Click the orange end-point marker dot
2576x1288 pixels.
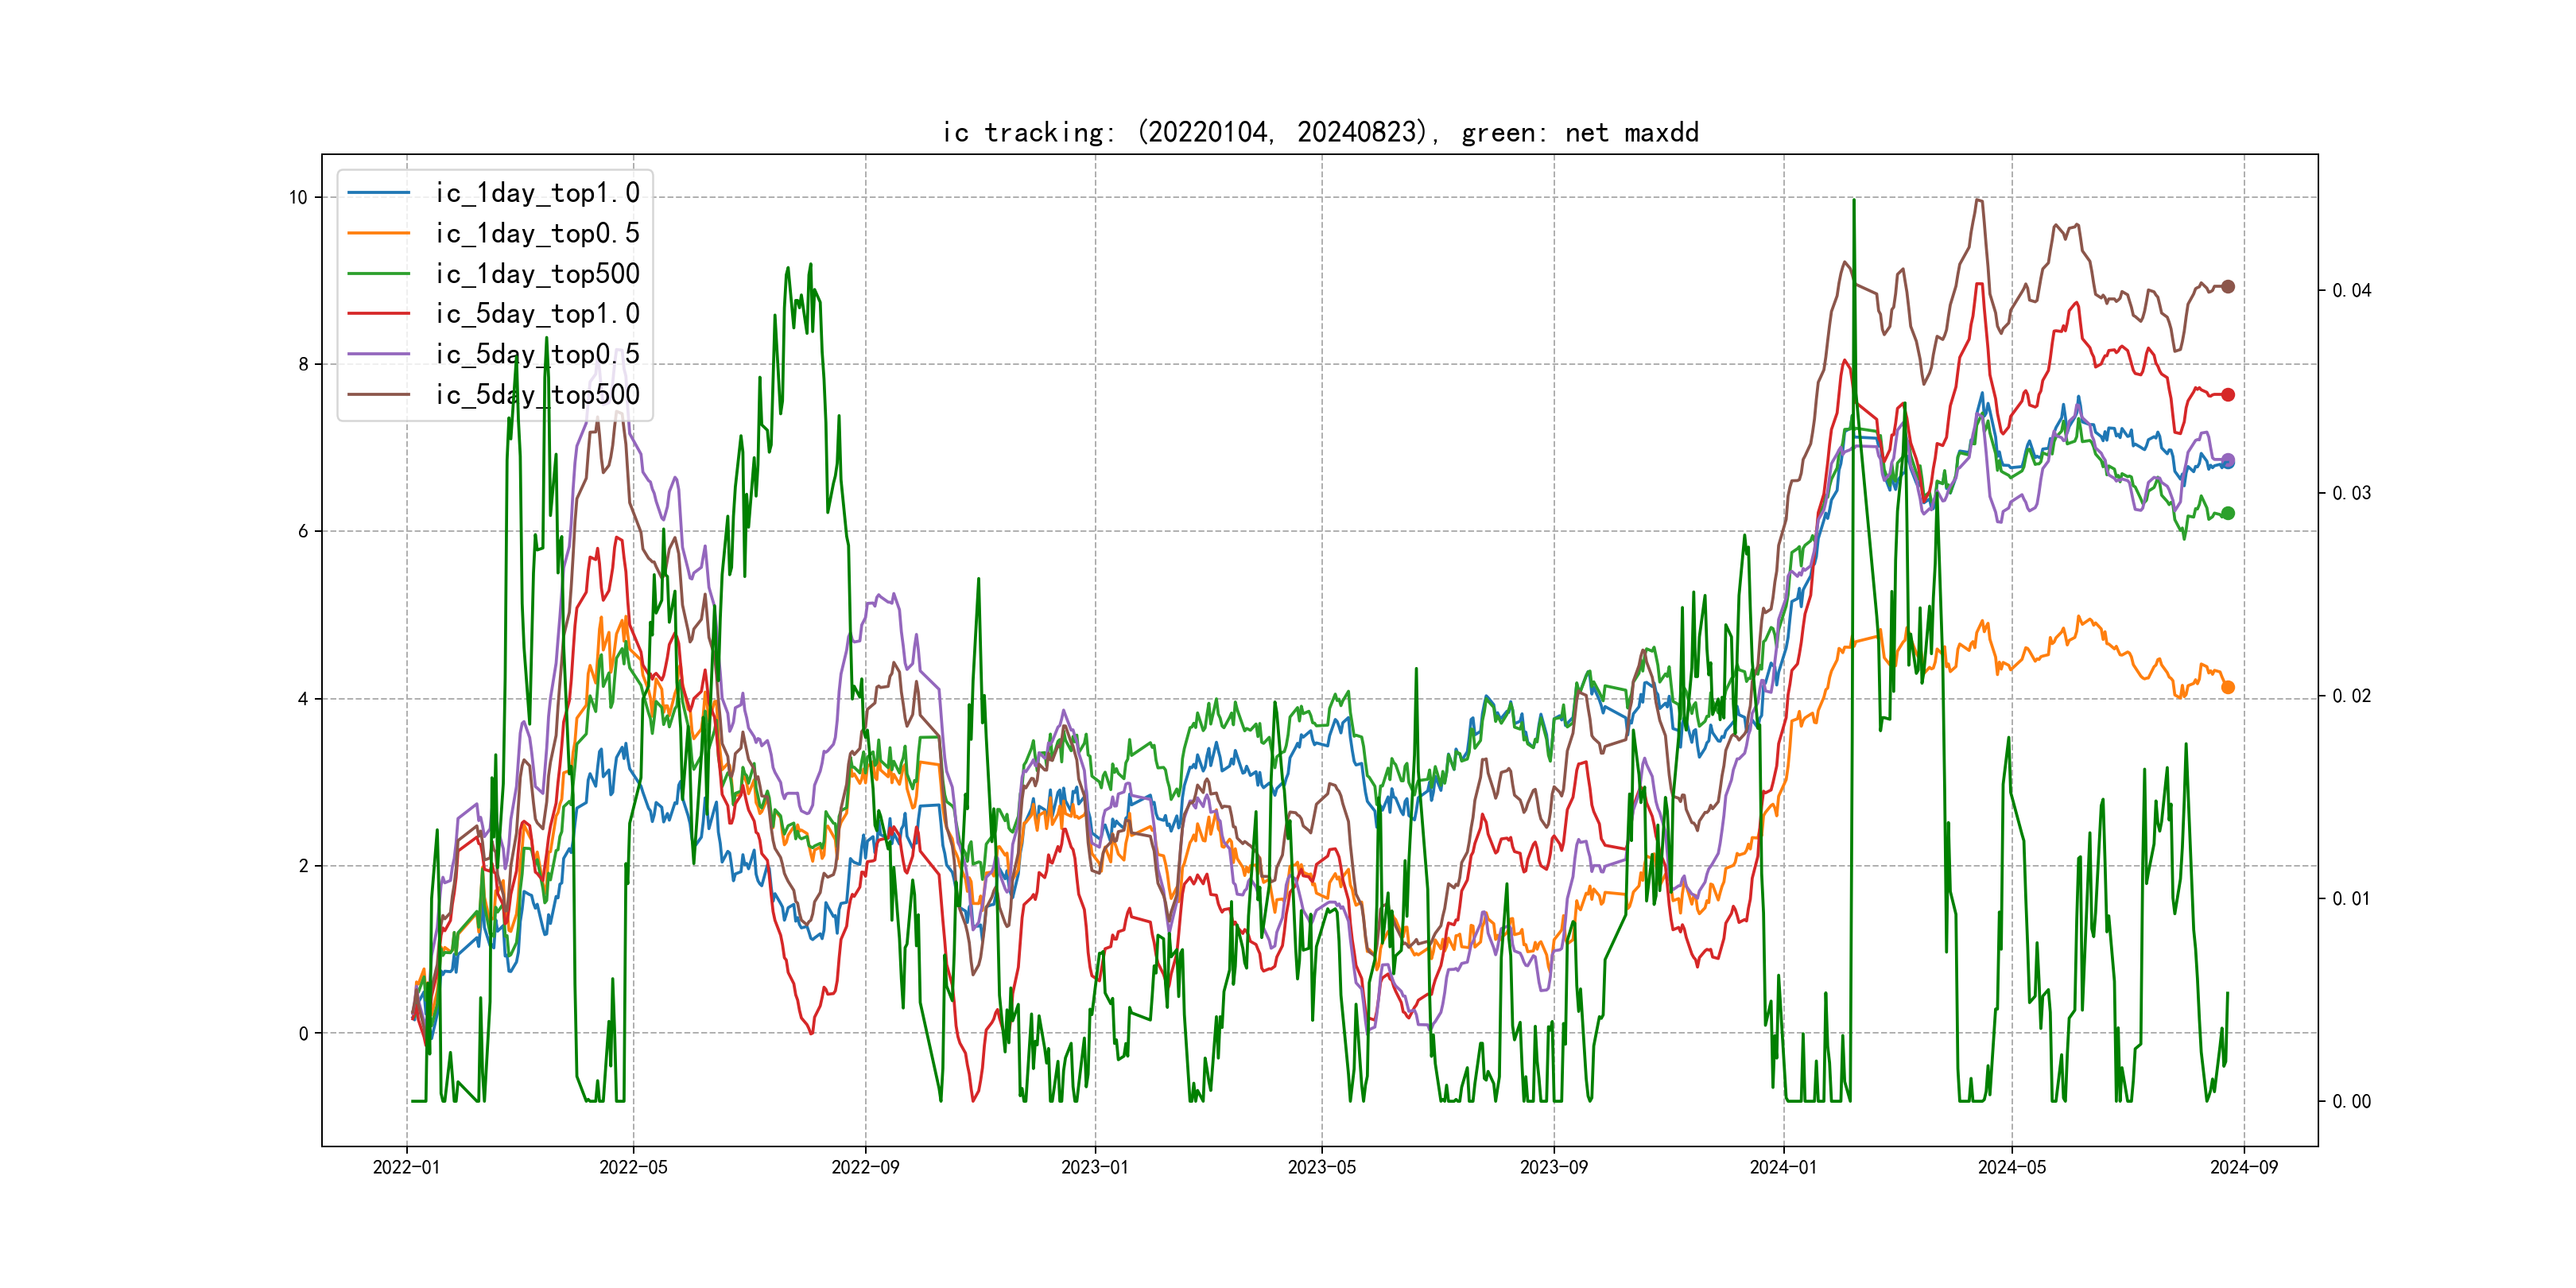[x=2227, y=687]
